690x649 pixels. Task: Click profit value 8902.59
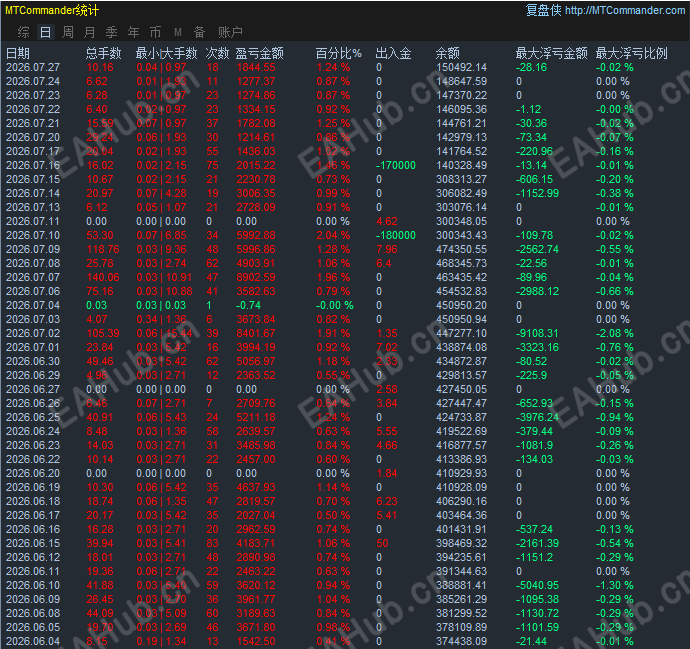[x=256, y=277]
